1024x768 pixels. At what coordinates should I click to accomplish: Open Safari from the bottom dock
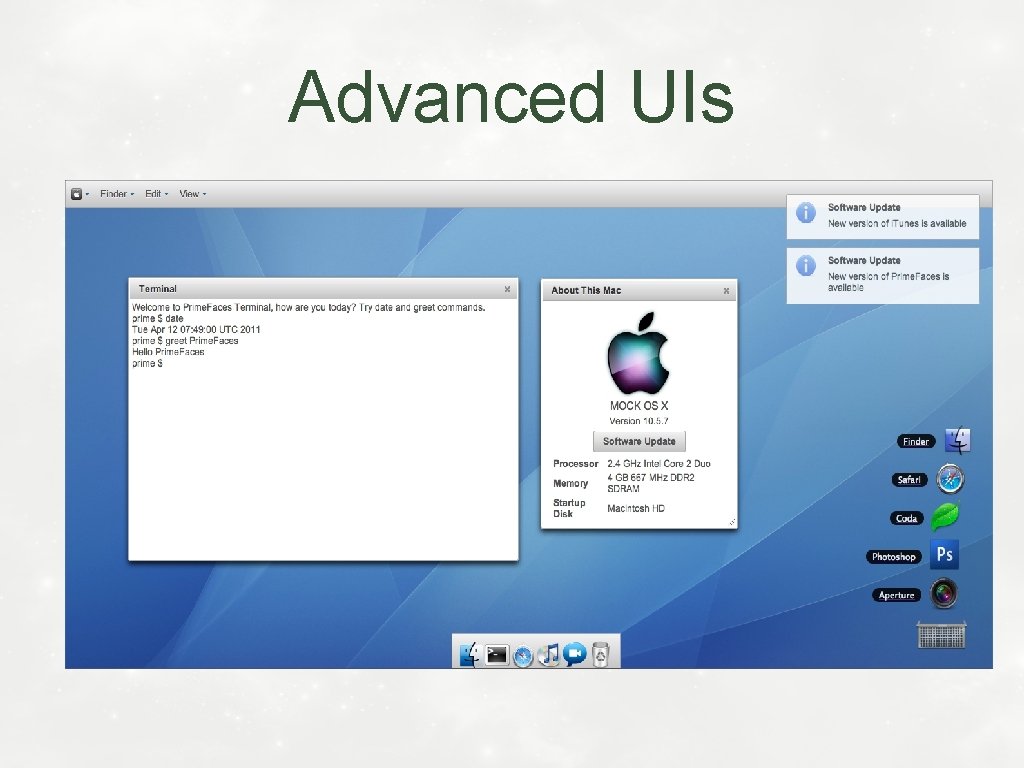(523, 656)
